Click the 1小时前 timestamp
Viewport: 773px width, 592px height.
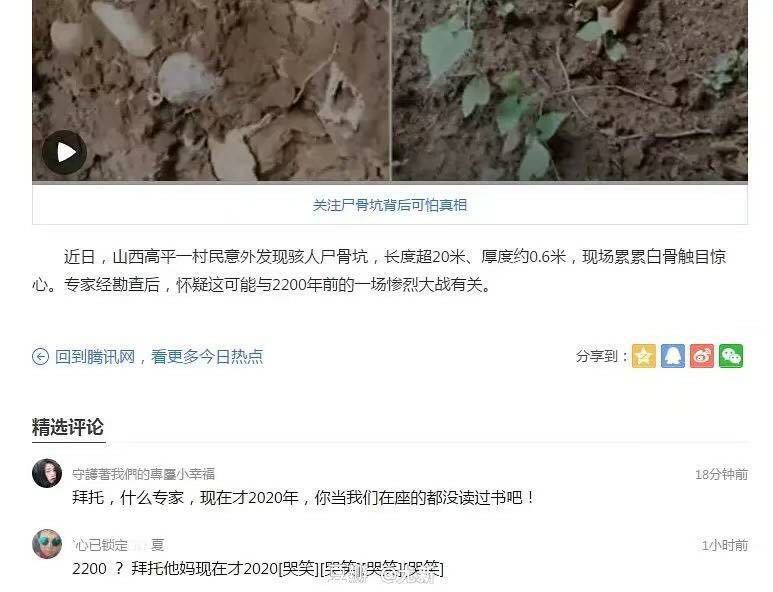[725, 545]
